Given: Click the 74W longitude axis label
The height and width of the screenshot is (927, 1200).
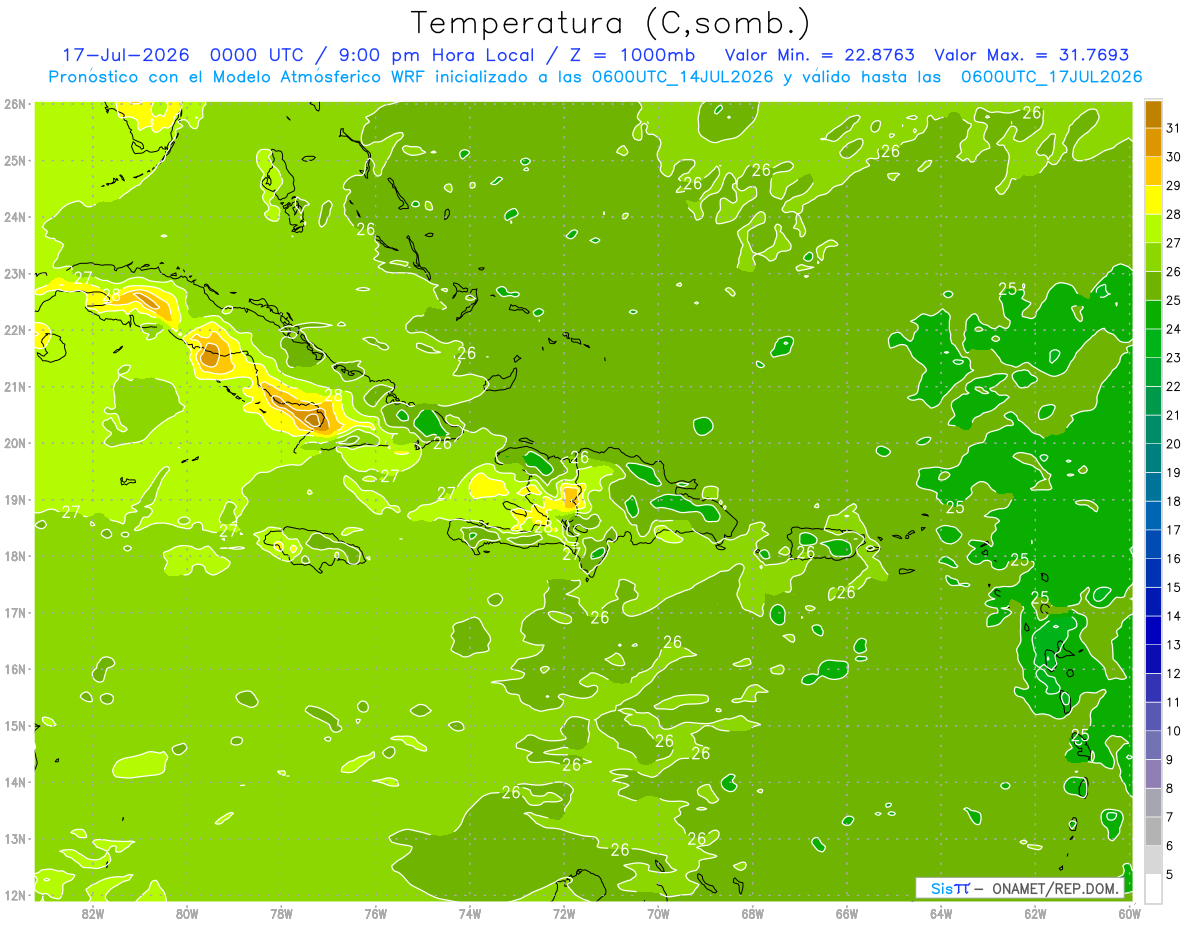Looking at the screenshot, I should (470, 913).
